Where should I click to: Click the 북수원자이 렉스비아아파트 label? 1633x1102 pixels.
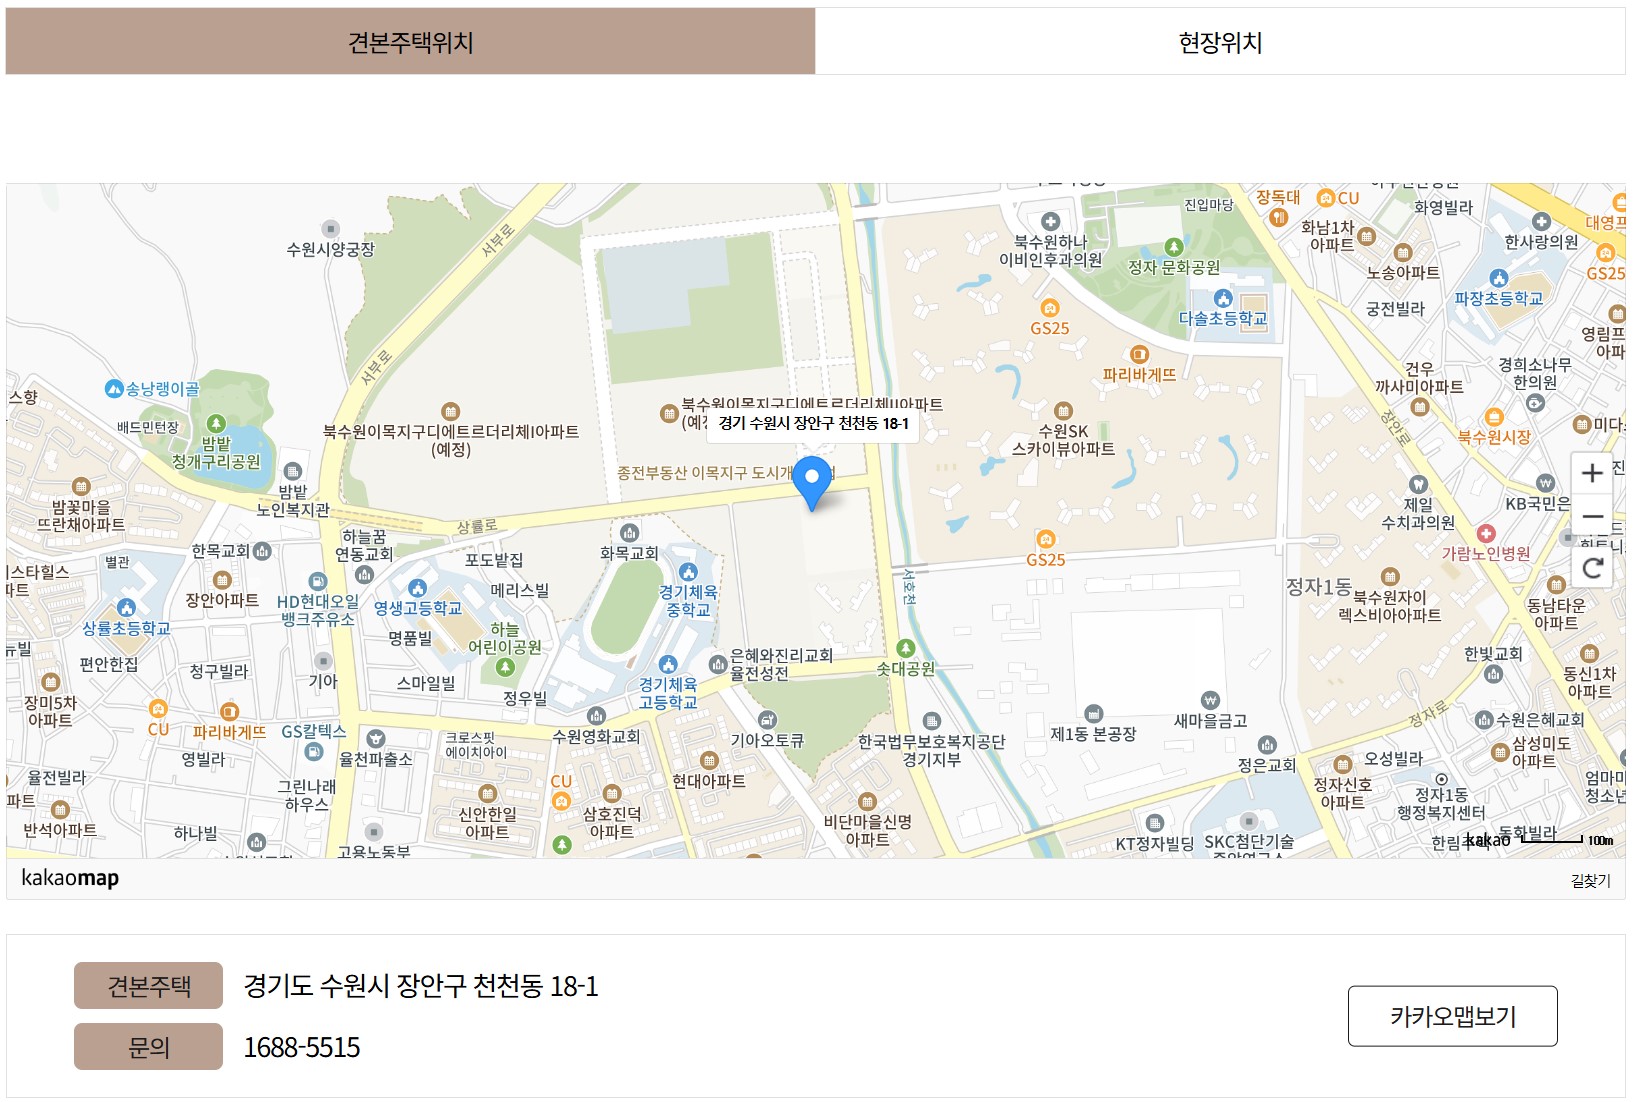click(1390, 606)
